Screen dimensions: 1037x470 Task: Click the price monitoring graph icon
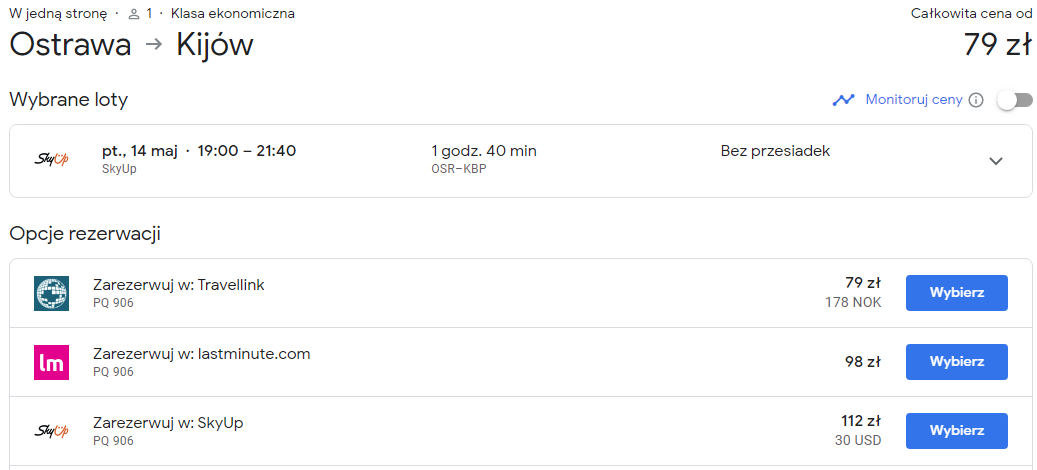843,100
